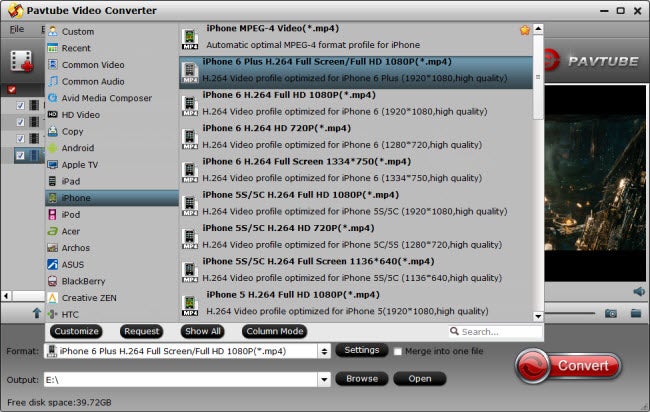Browse for an output folder

pyautogui.click(x=361, y=378)
